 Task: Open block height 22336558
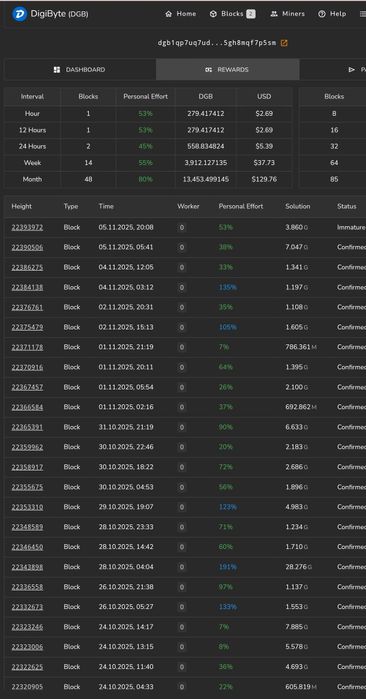tap(27, 587)
